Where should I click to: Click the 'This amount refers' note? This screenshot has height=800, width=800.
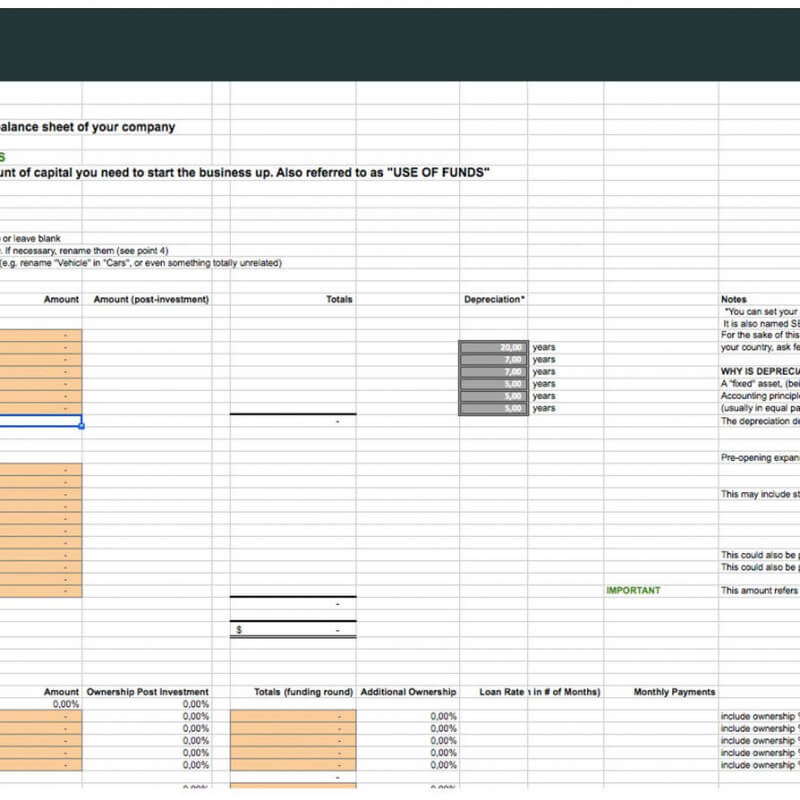click(760, 590)
